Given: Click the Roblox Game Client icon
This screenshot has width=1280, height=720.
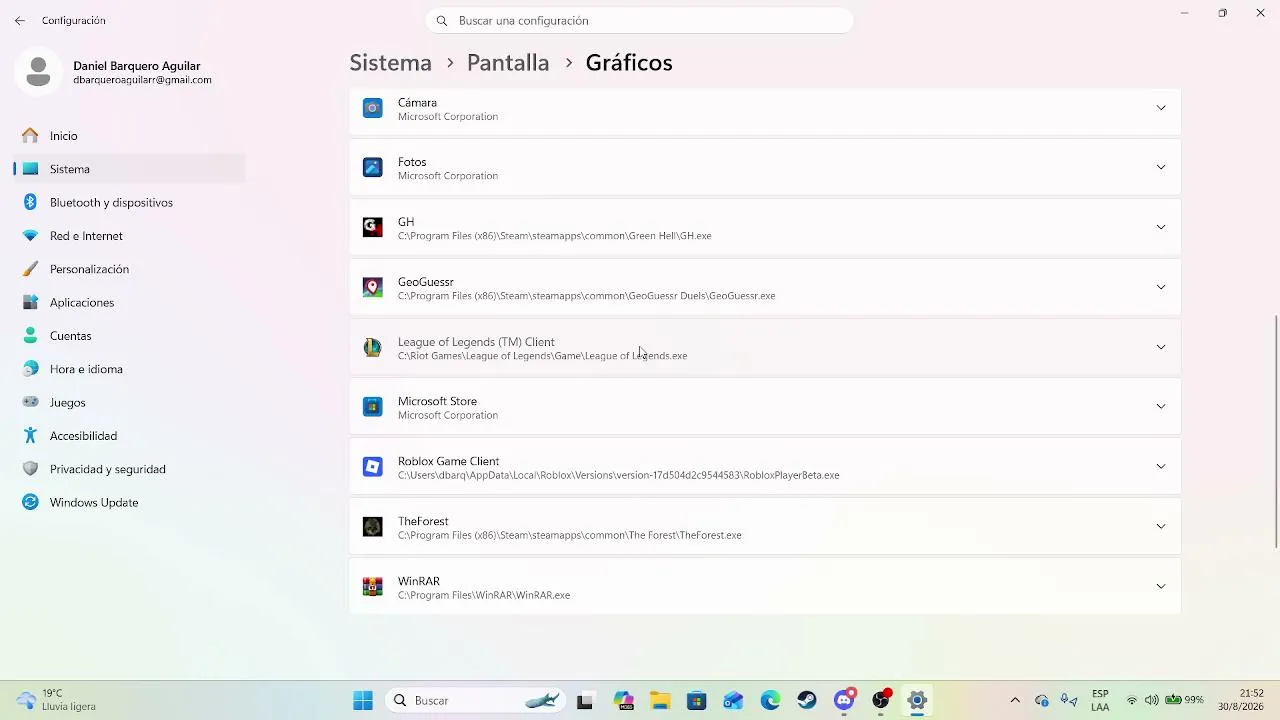Looking at the screenshot, I should tap(372, 467).
